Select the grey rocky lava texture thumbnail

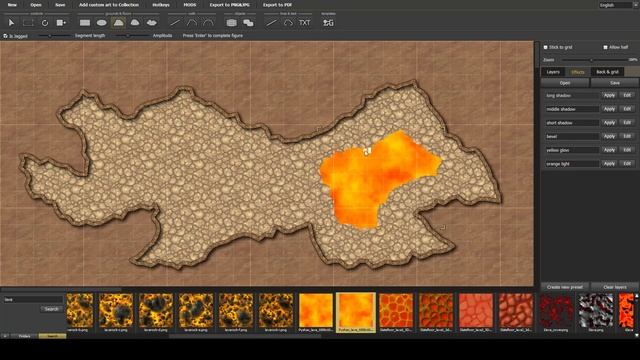(x=596, y=312)
